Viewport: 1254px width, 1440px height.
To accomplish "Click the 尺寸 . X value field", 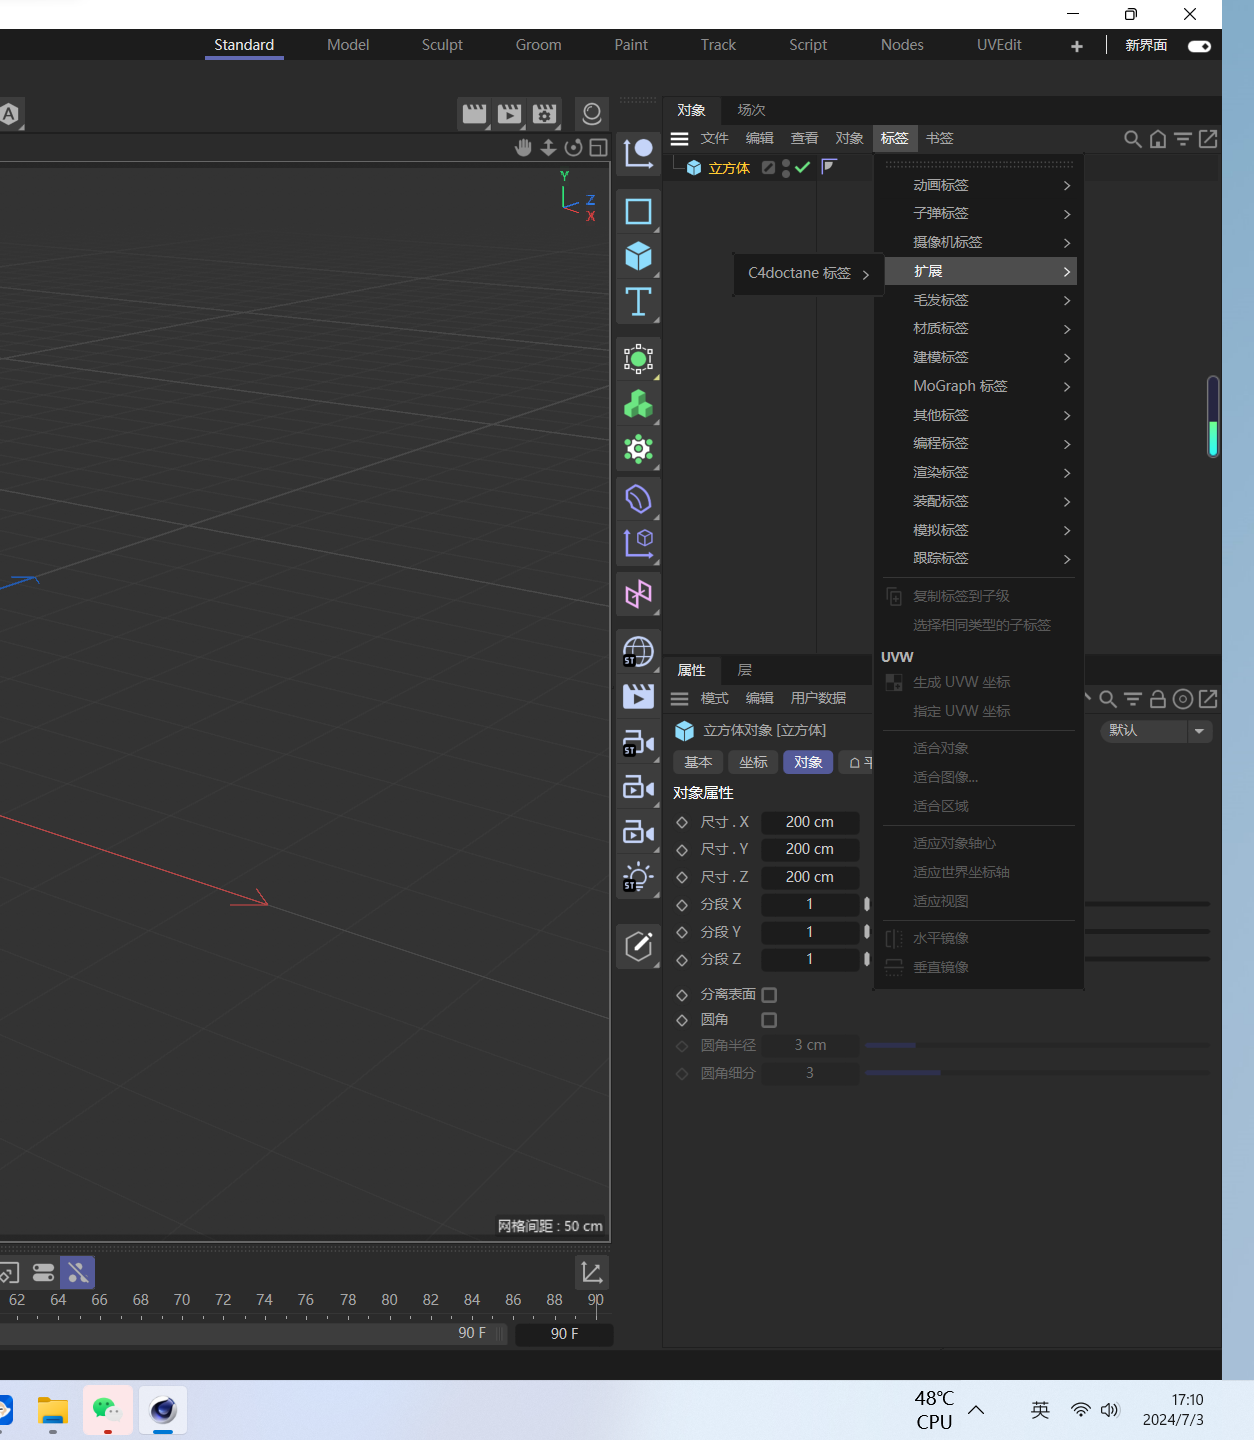I will pos(809,822).
